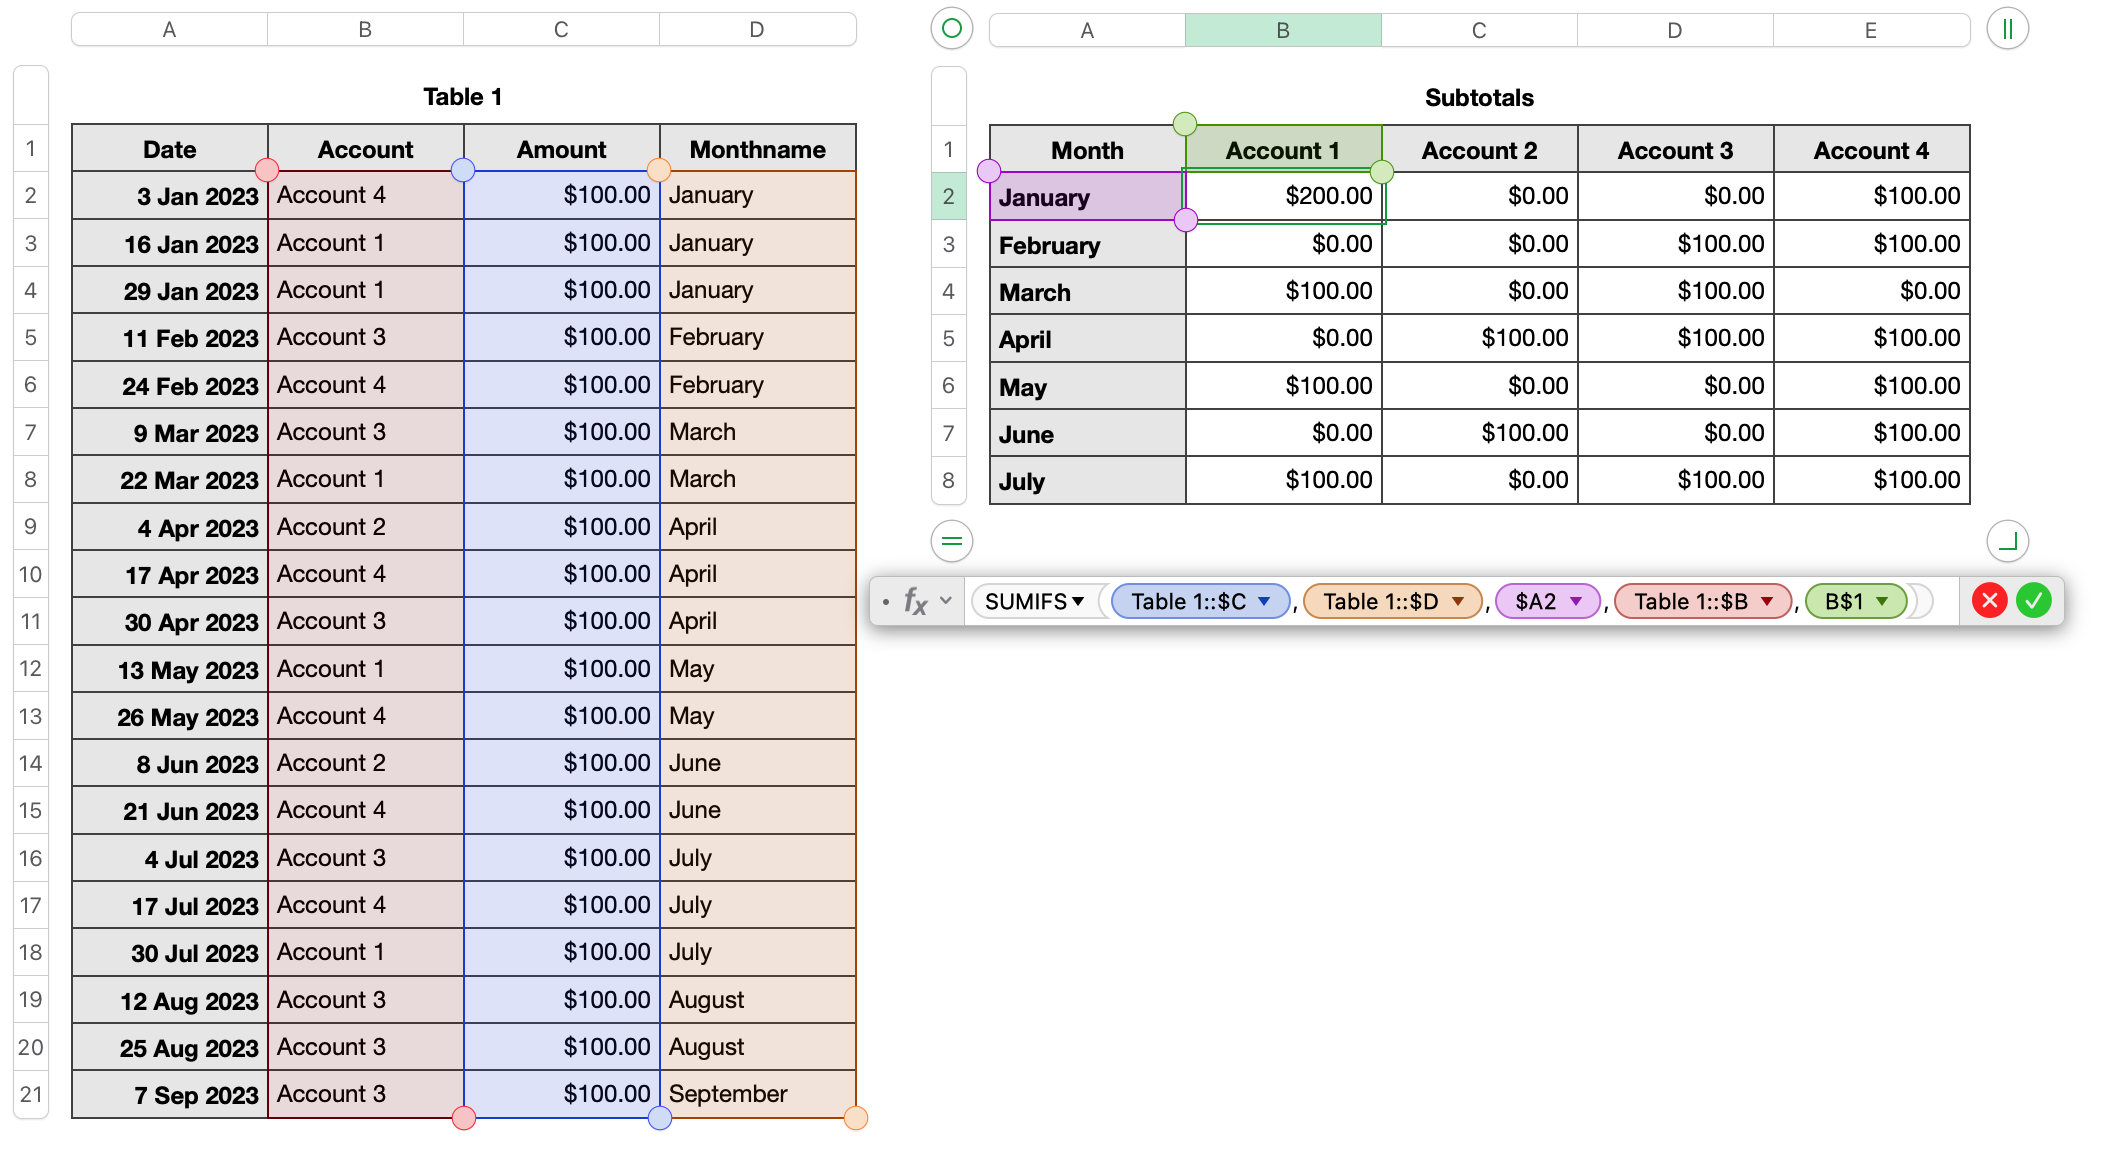Select column B header in Subtotals
Viewport: 2104px width, 1176px height.
pyautogui.click(x=1283, y=30)
